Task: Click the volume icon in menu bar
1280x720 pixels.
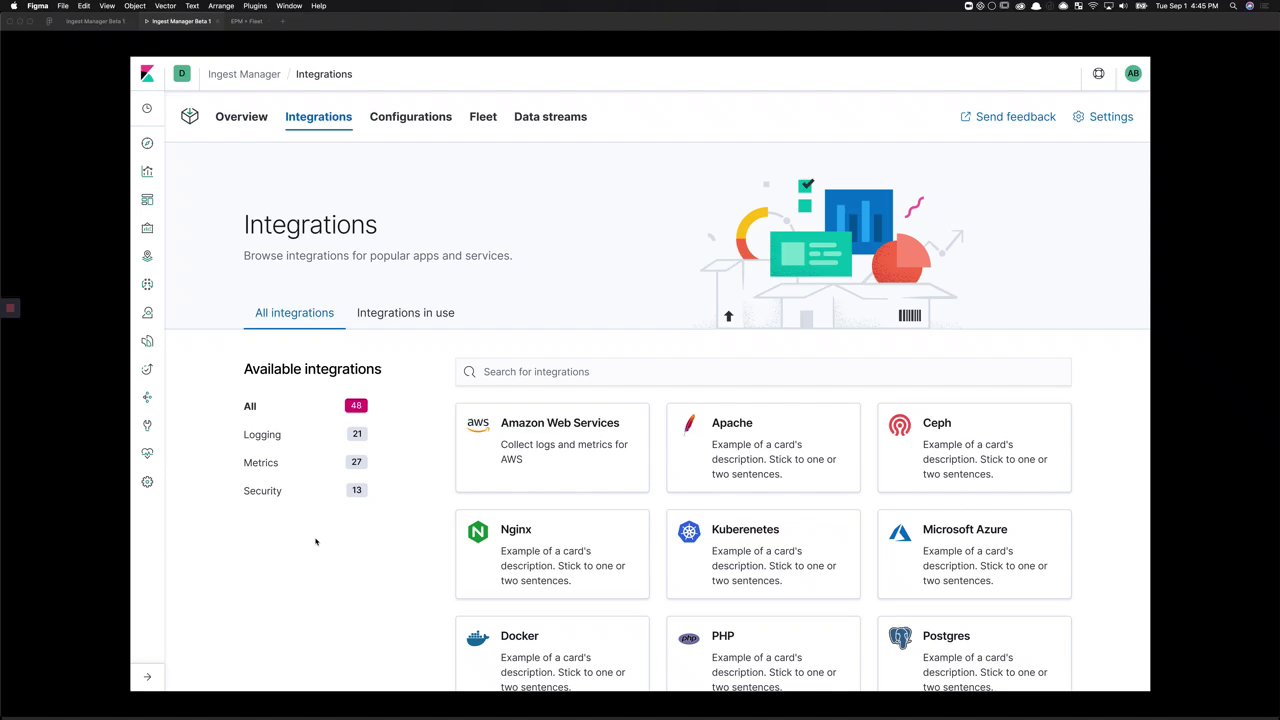Action: pos(1124,6)
